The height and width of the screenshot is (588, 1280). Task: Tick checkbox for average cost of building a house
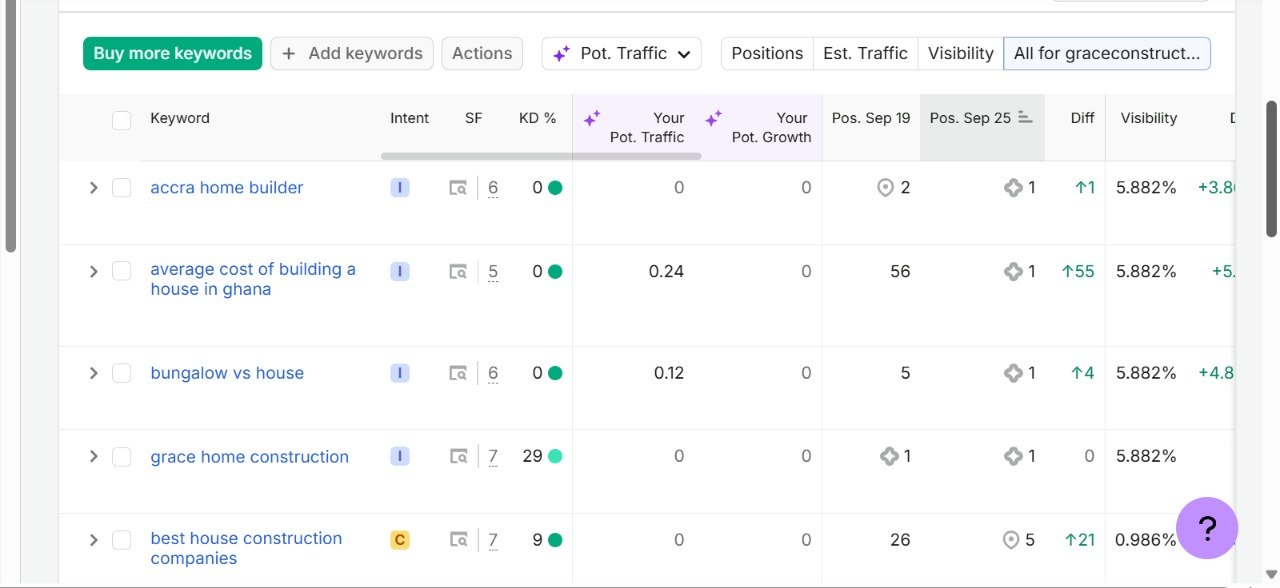click(122, 271)
